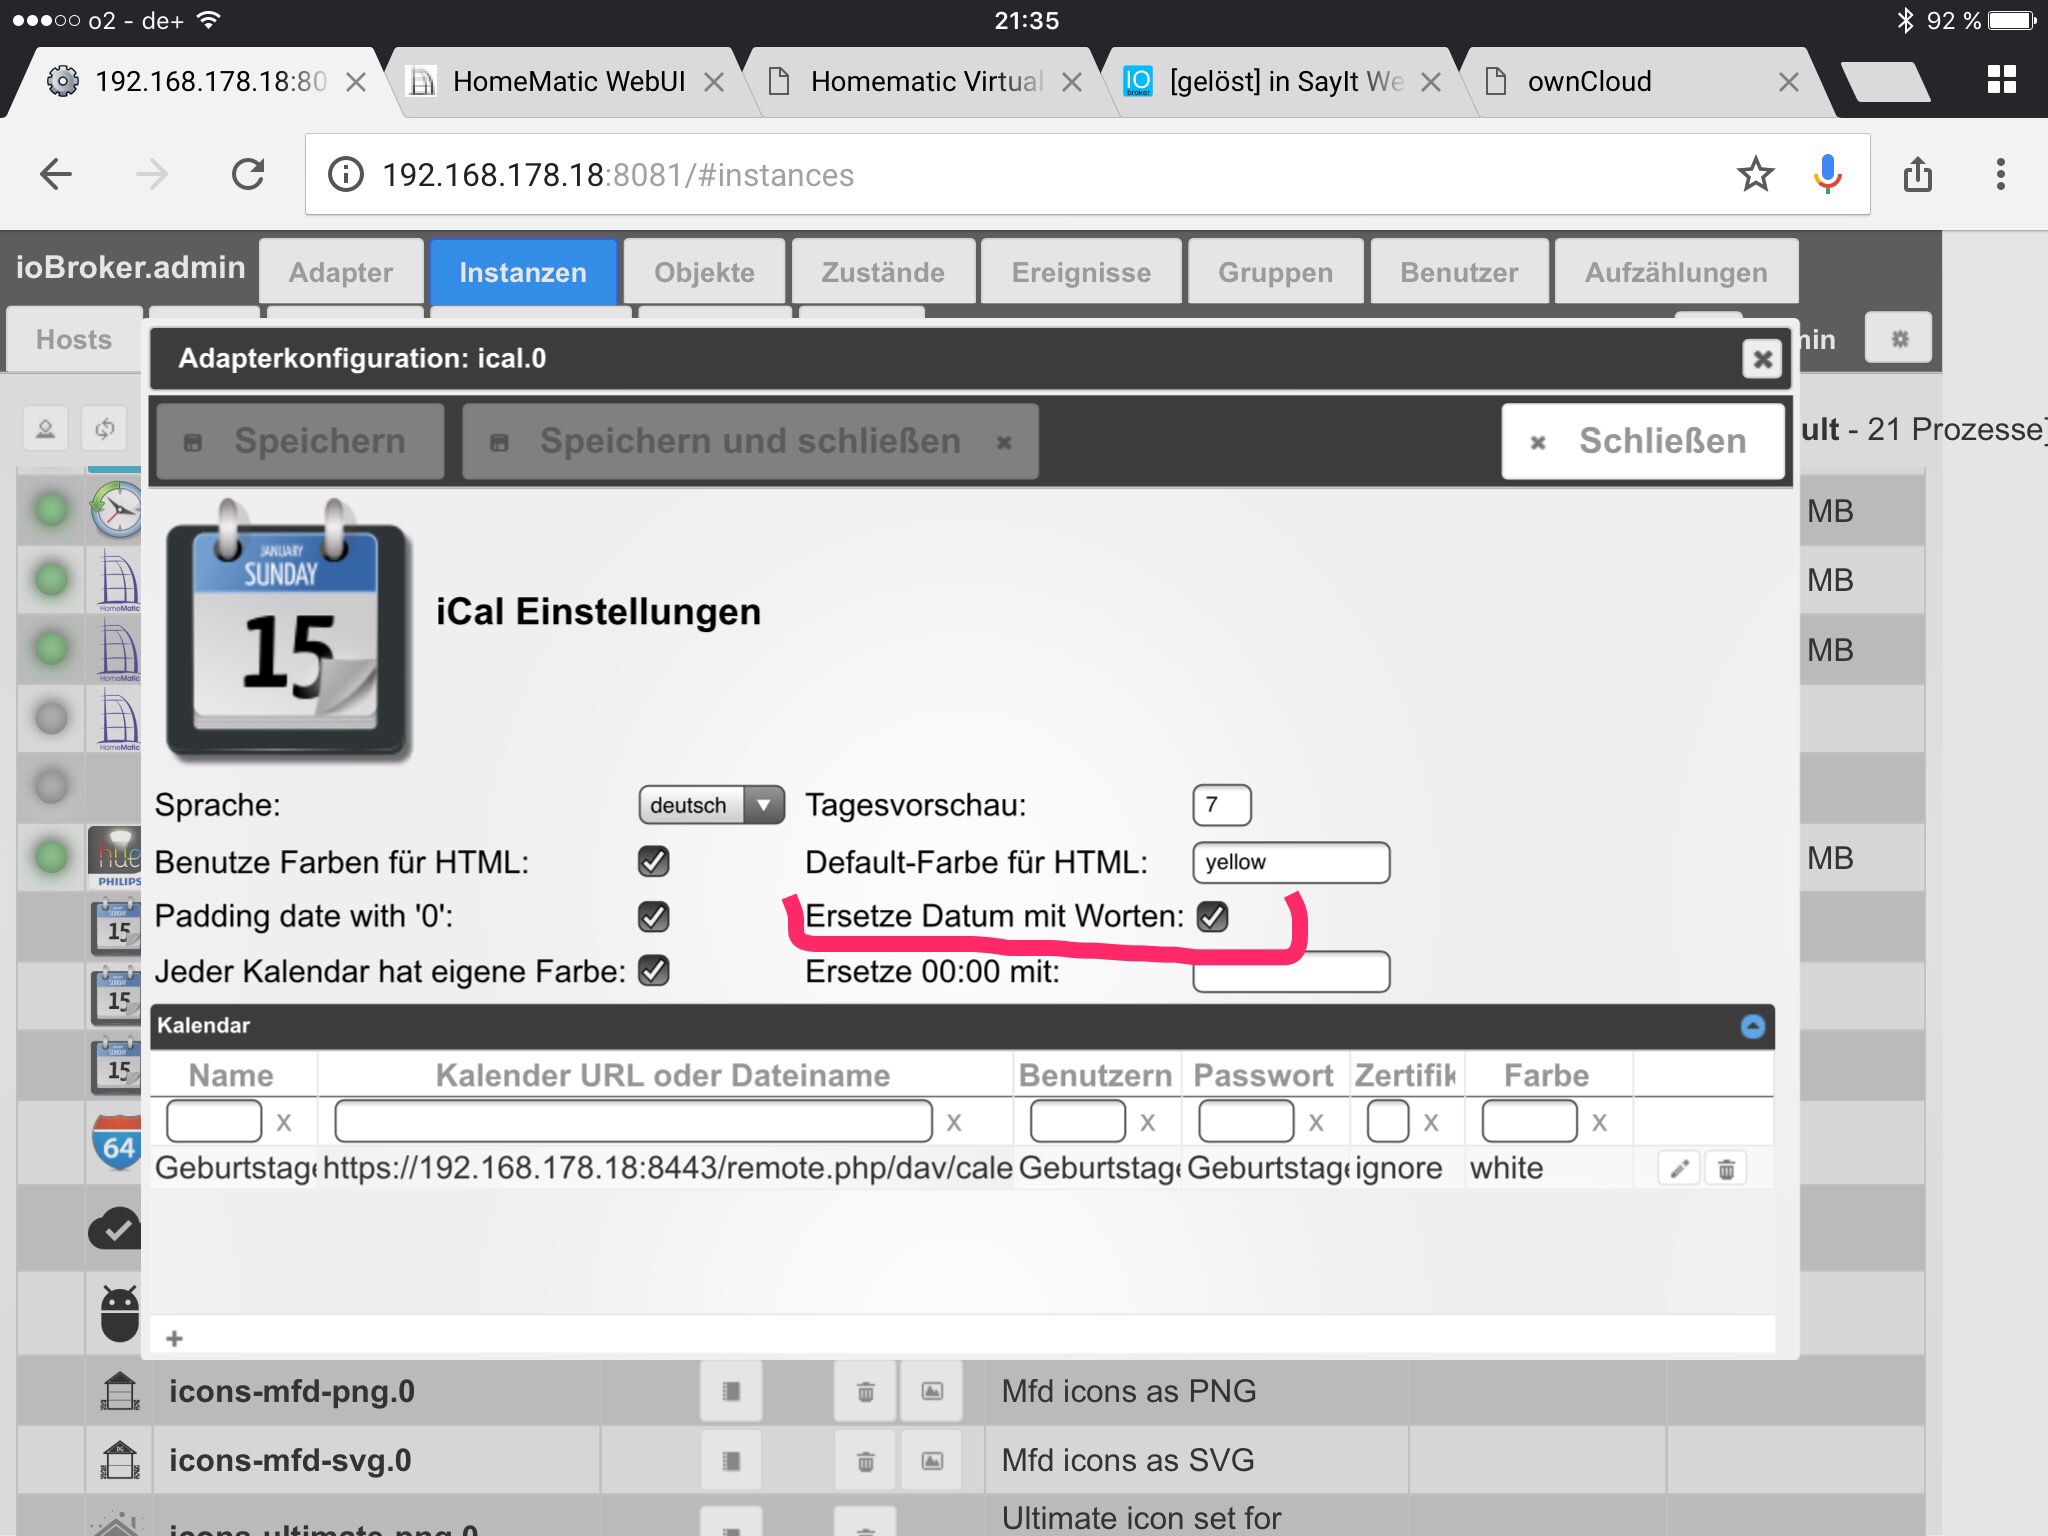Switch to the Gruppen tab
Viewport: 2048px width, 1536px height.
[x=1275, y=272]
